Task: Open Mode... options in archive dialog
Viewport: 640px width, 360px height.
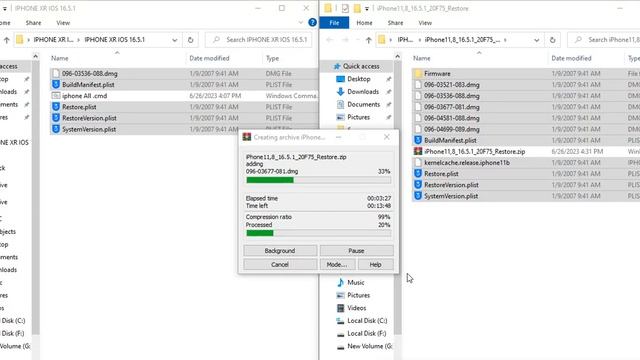Action: (x=337, y=264)
